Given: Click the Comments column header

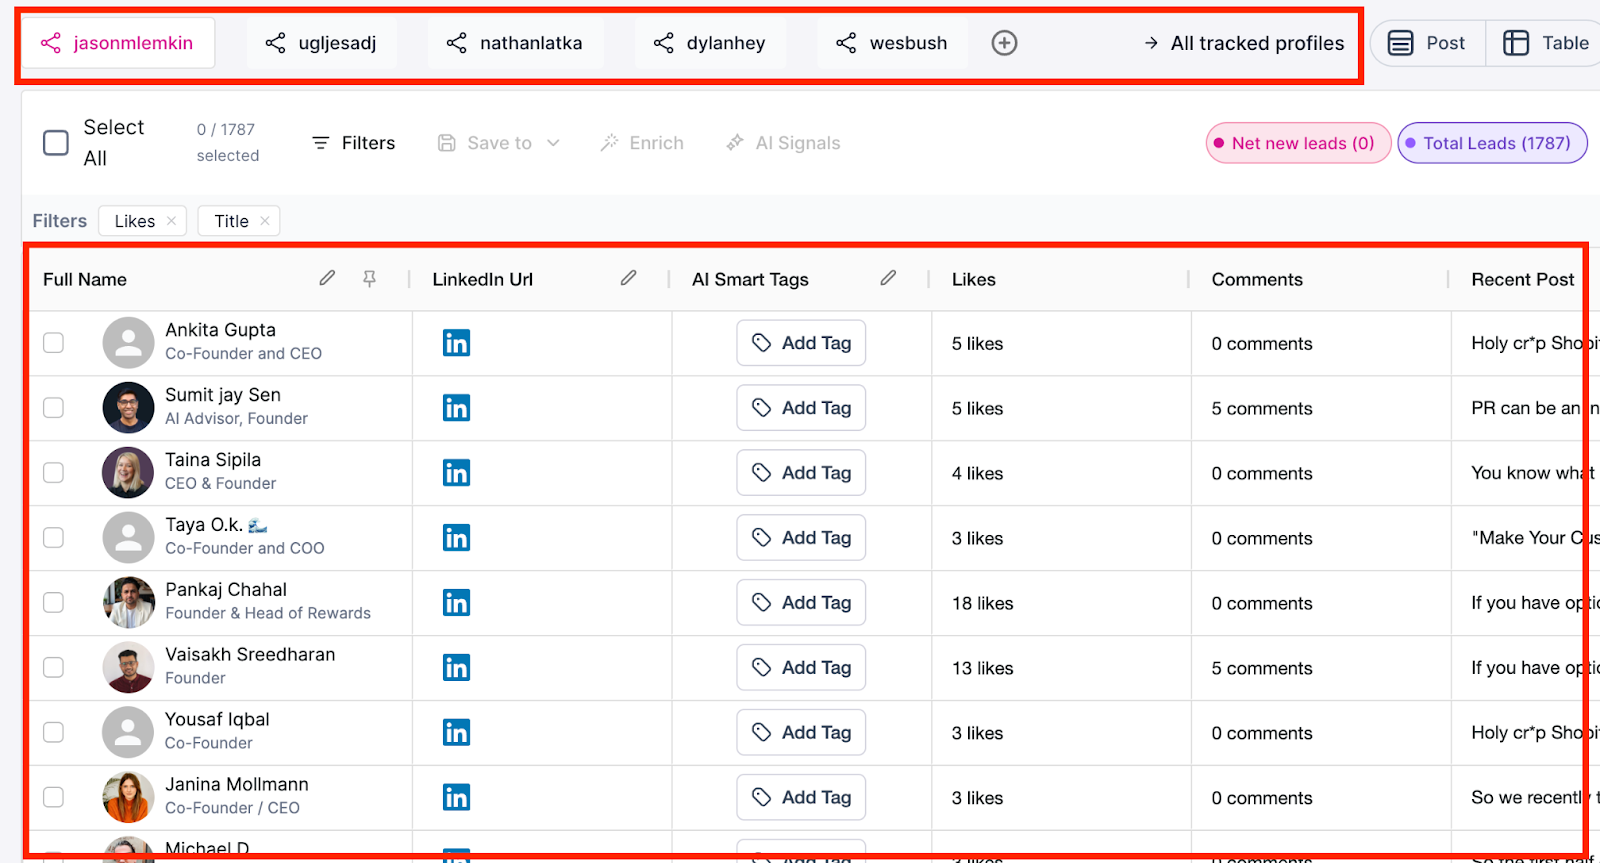Looking at the screenshot, I should pos(1257,279).
